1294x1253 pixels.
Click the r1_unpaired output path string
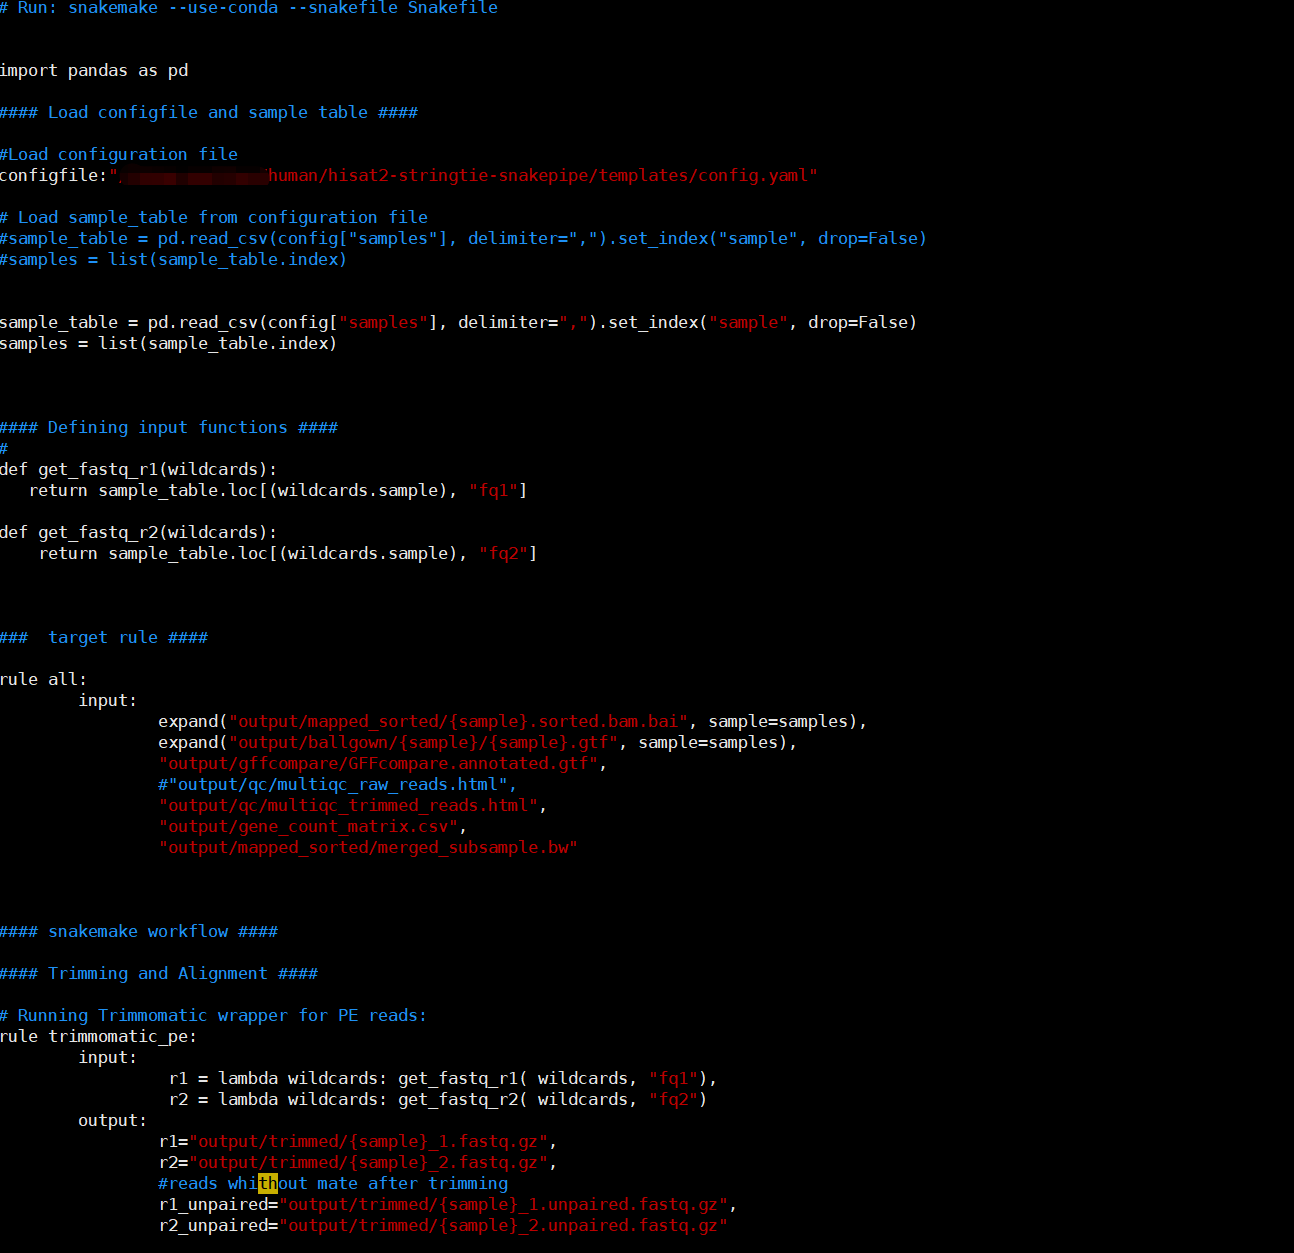(505, 1204)
